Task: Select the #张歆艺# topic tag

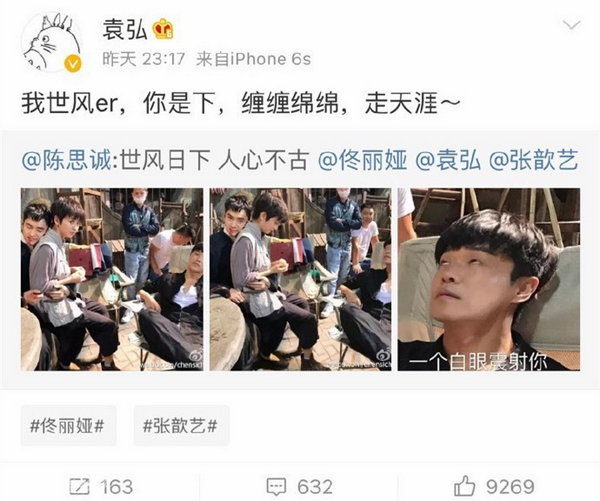Action: pyautogui.click(x=181, y=426)
